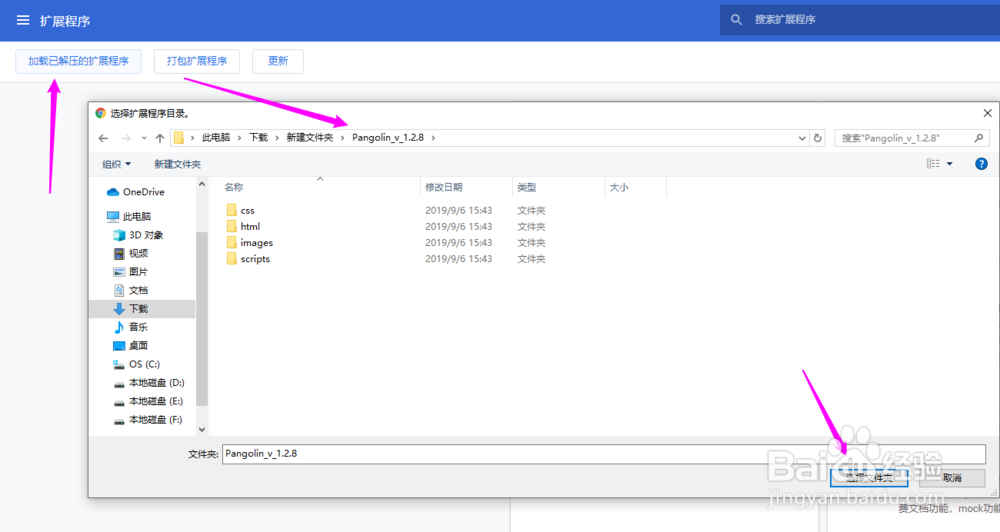The width and height of the screenshot is (1000, 532).
Task: Select 下载 in the address breadcrumb
Action: pyautogui.click(x=258, y=137)
